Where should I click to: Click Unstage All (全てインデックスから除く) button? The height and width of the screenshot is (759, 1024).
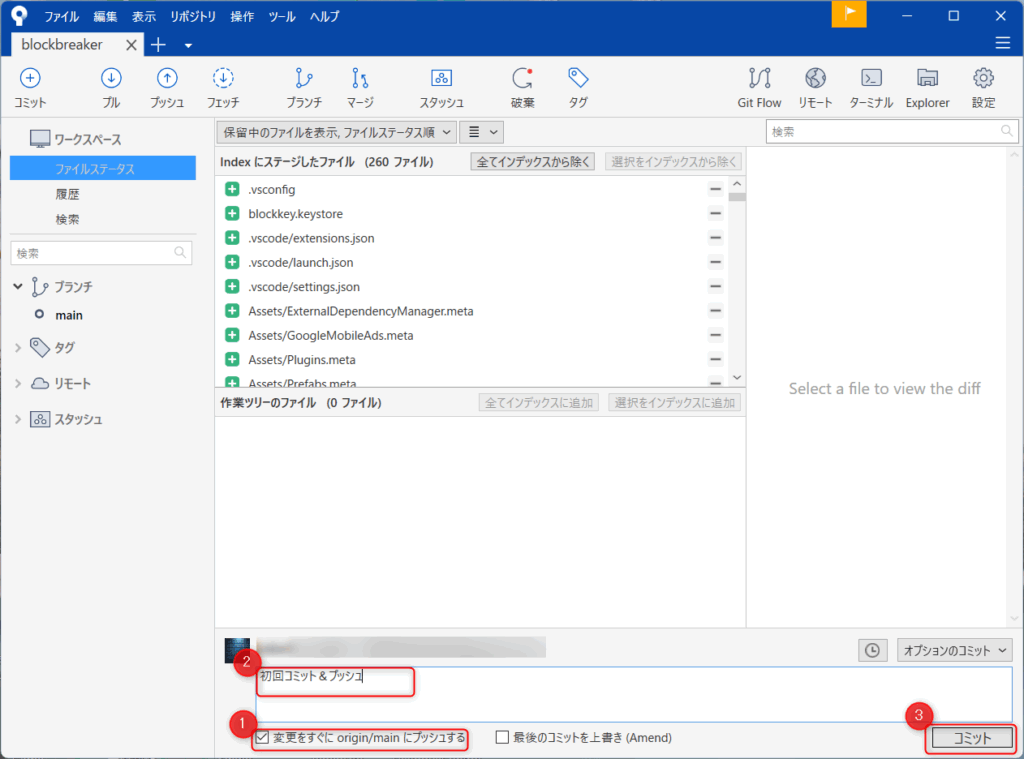click(x=534, y=162)
